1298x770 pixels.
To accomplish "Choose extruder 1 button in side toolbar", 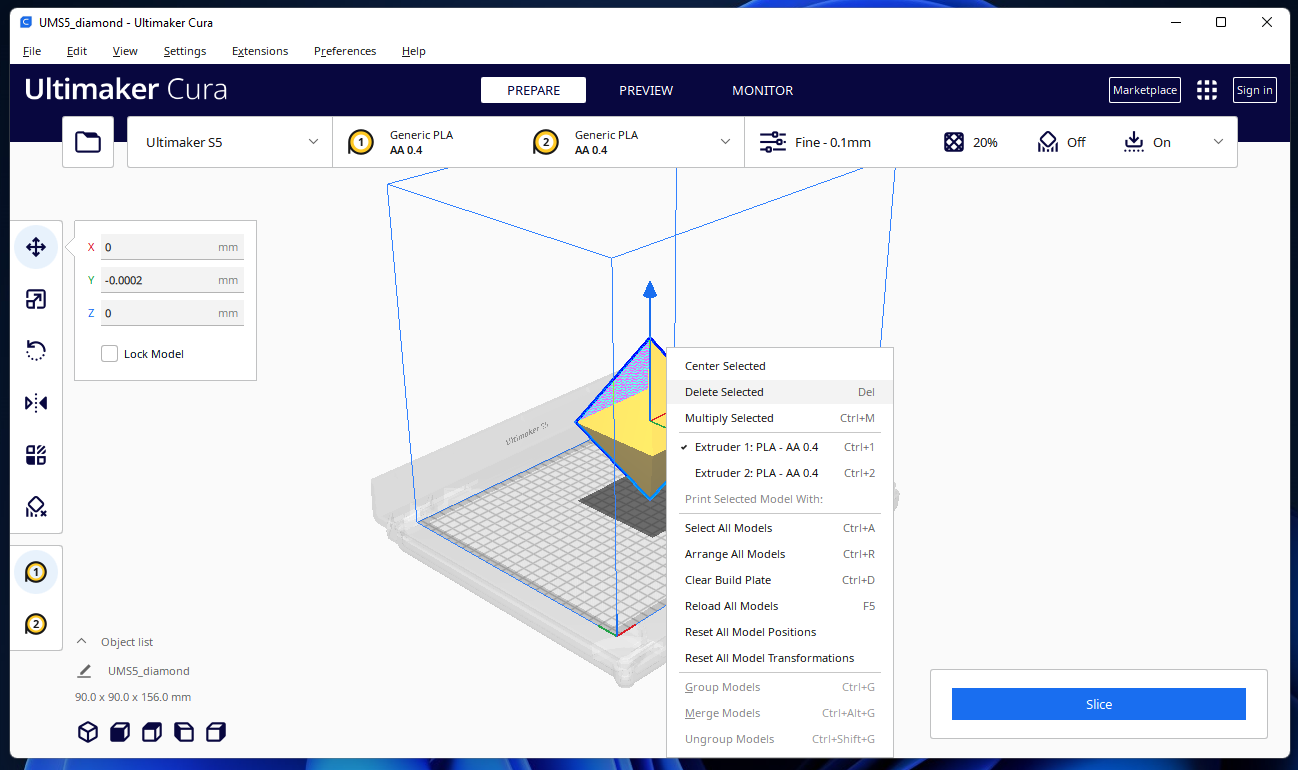I will coord(36,572).
